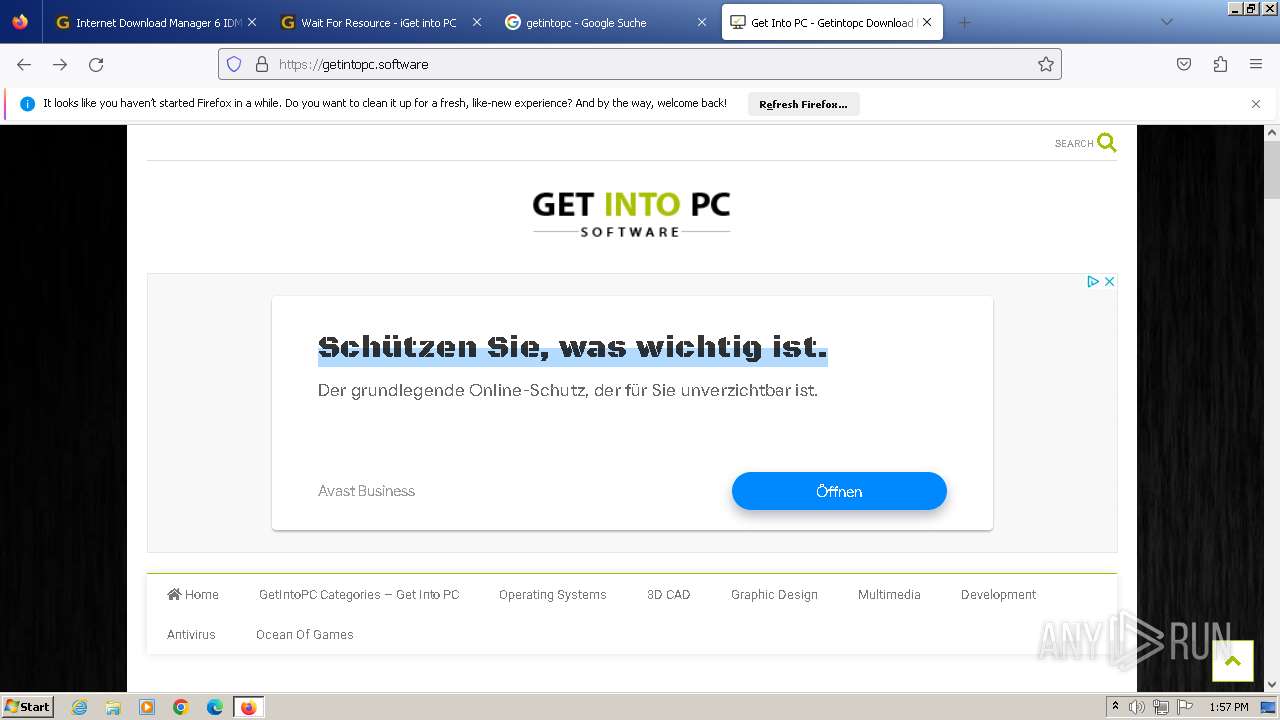Dismiss the Refresh Firefox notification bar

pyautogui.click(x=1256, y=104)
